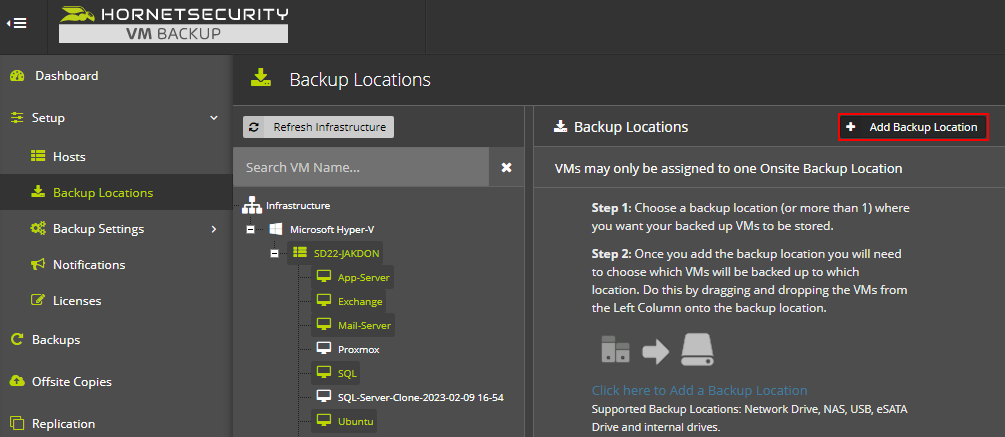Click the monitor icon beside Ubuntu
Screen dimensions: 1005x437
pyautogui.click(x=324, y=421)
